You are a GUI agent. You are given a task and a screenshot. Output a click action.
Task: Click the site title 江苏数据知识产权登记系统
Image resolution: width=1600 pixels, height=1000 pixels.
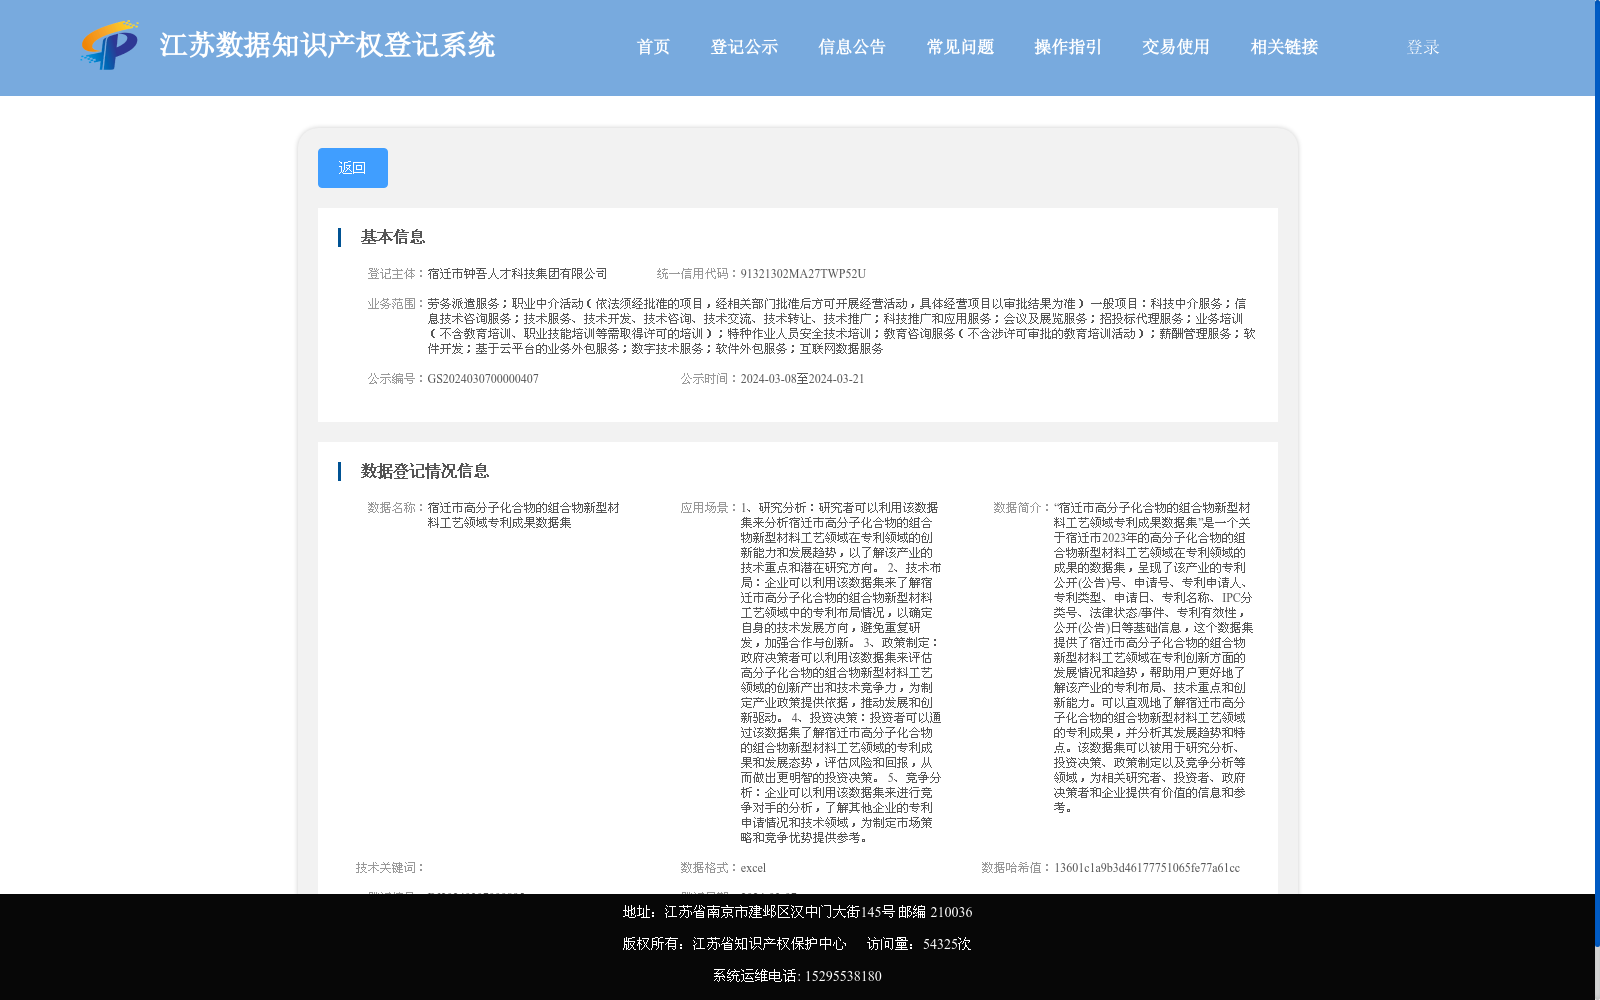(328, 46)
